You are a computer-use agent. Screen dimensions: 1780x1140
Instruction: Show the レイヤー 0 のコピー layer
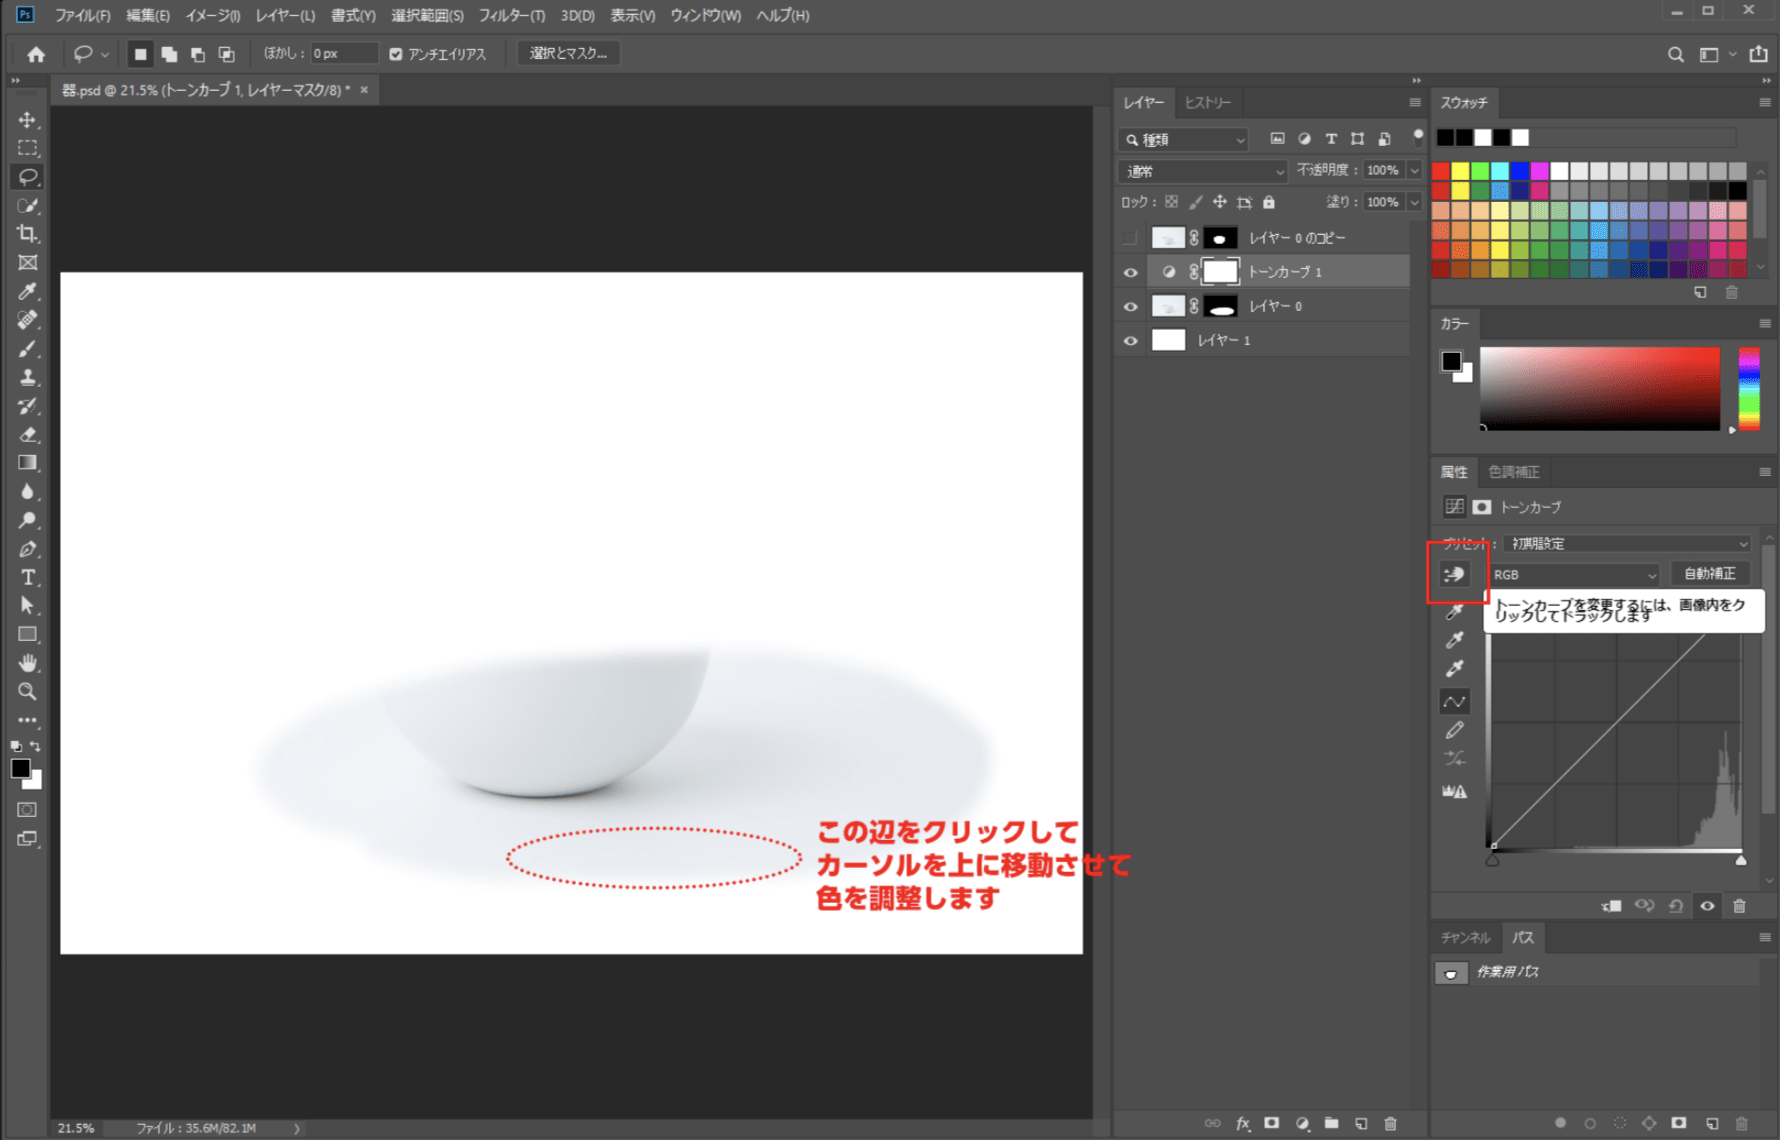pos(1130,238)
